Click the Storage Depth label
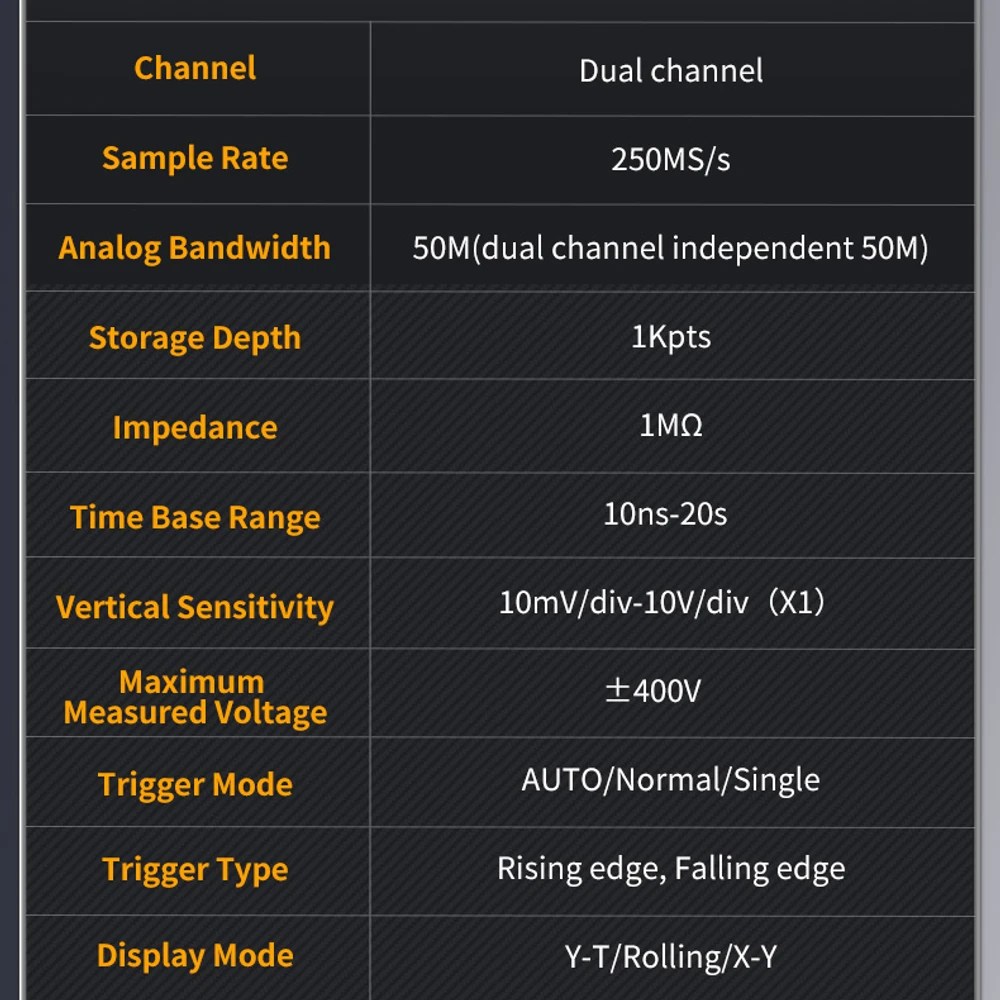The image size is (1000, 1000). tap(195, 338)
